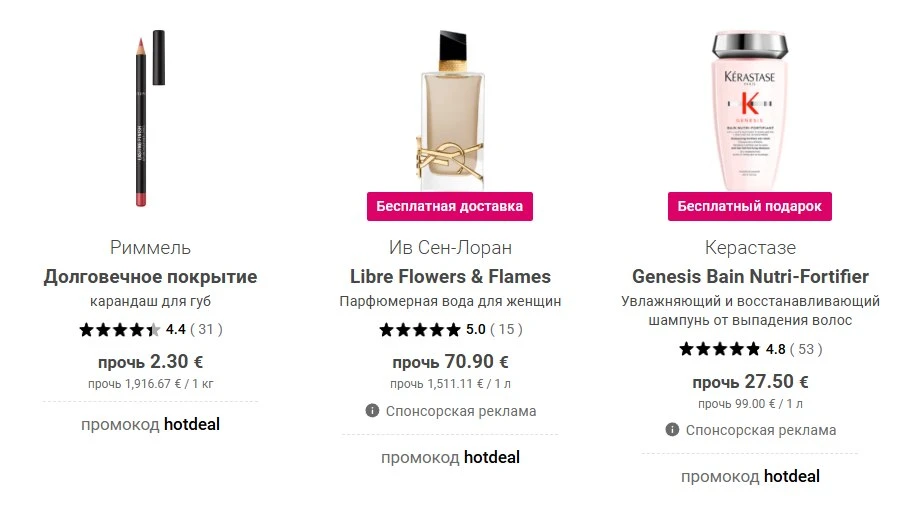
Task: Open the Genesis Bain Nutri-Fortifier title
Action: pyautogui.click(x=750, y=277)
